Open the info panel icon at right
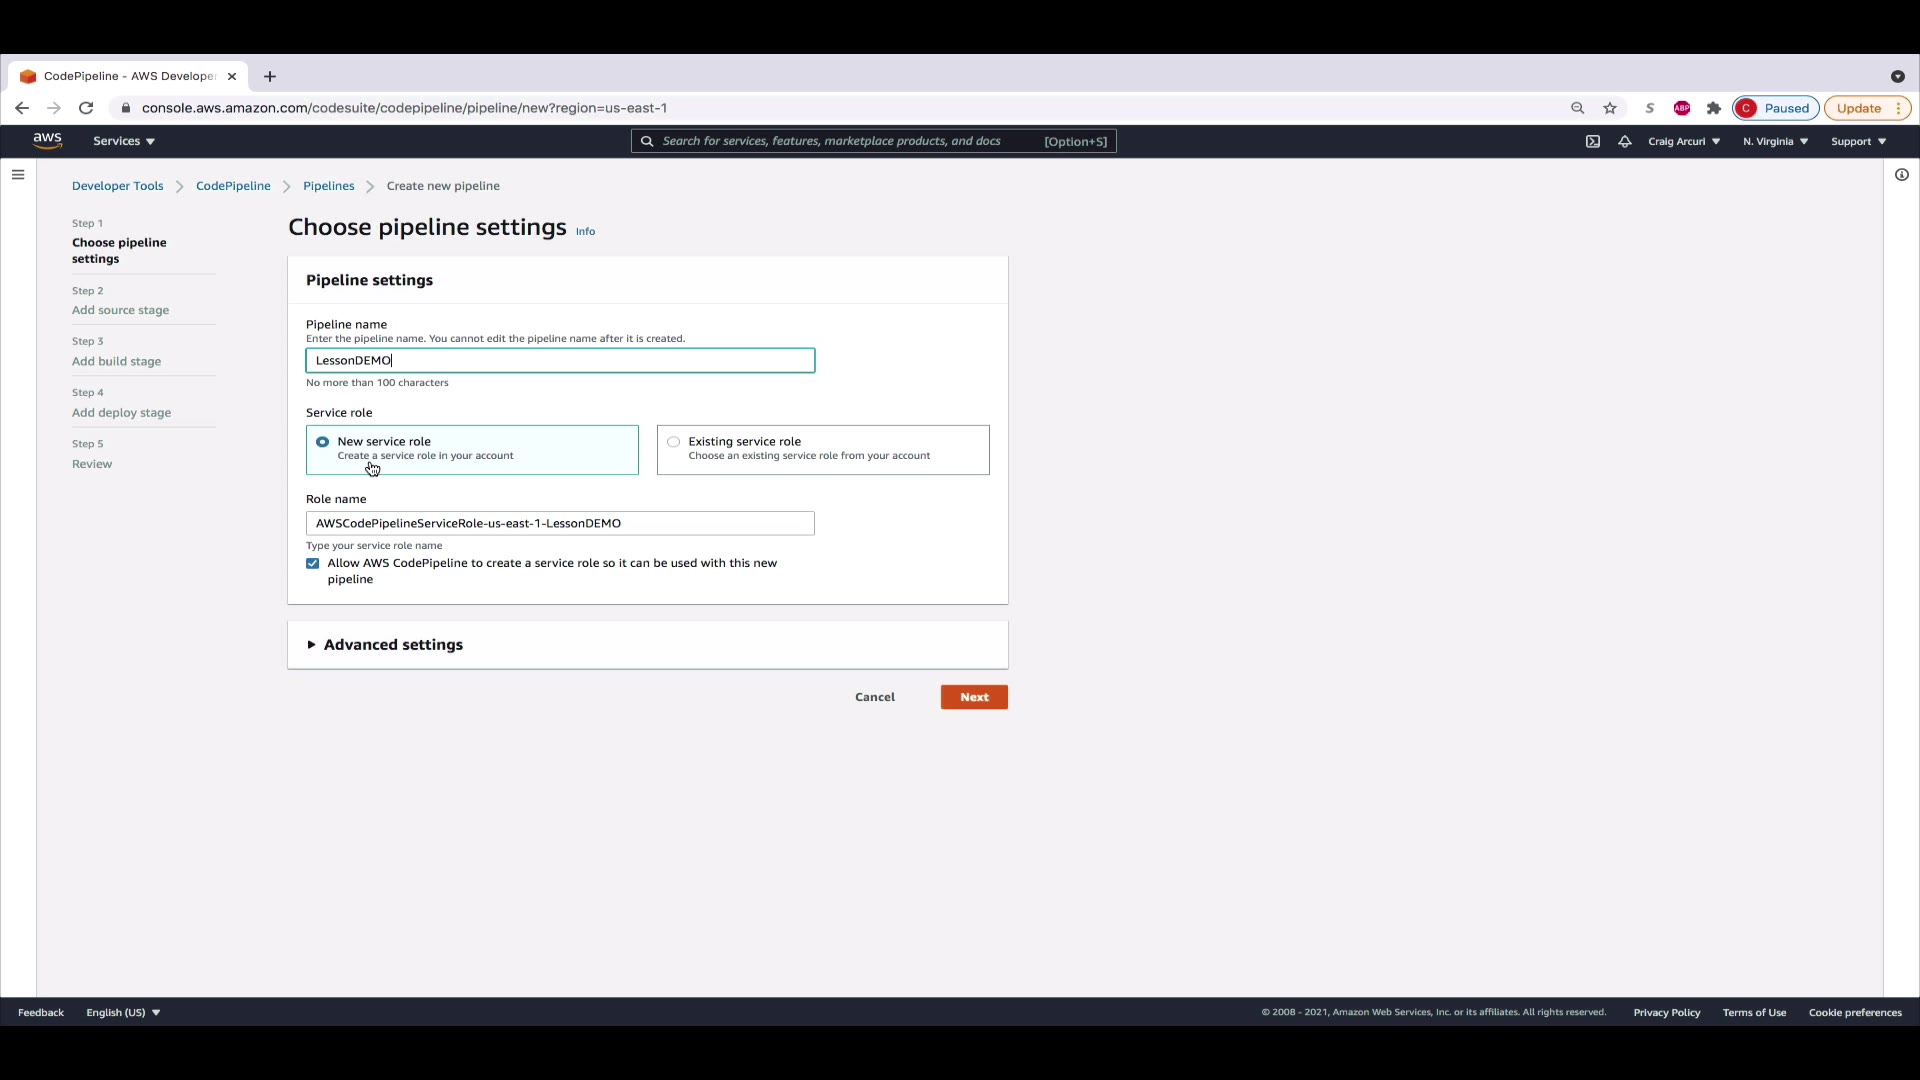The width and height of the screenshot is (1920, 1080). 1901,175
